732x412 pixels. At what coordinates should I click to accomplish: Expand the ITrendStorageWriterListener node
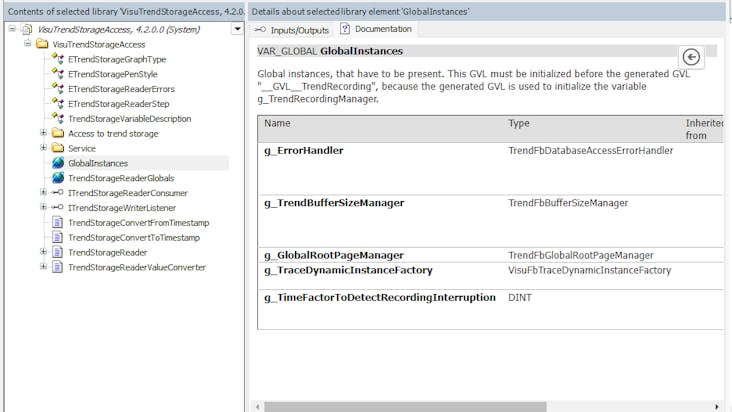tap(43, 208)
